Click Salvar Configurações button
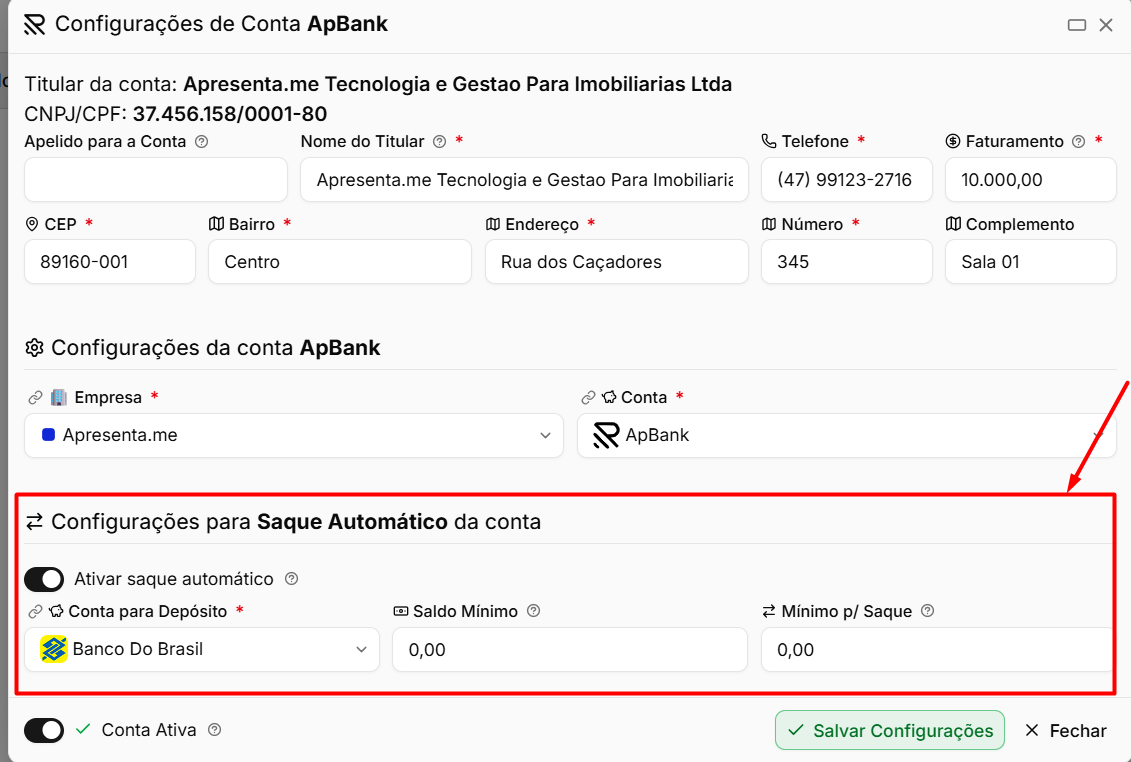Image resolution: width=1131 pixels, height=762 pixels. click(x=889, y=730)
